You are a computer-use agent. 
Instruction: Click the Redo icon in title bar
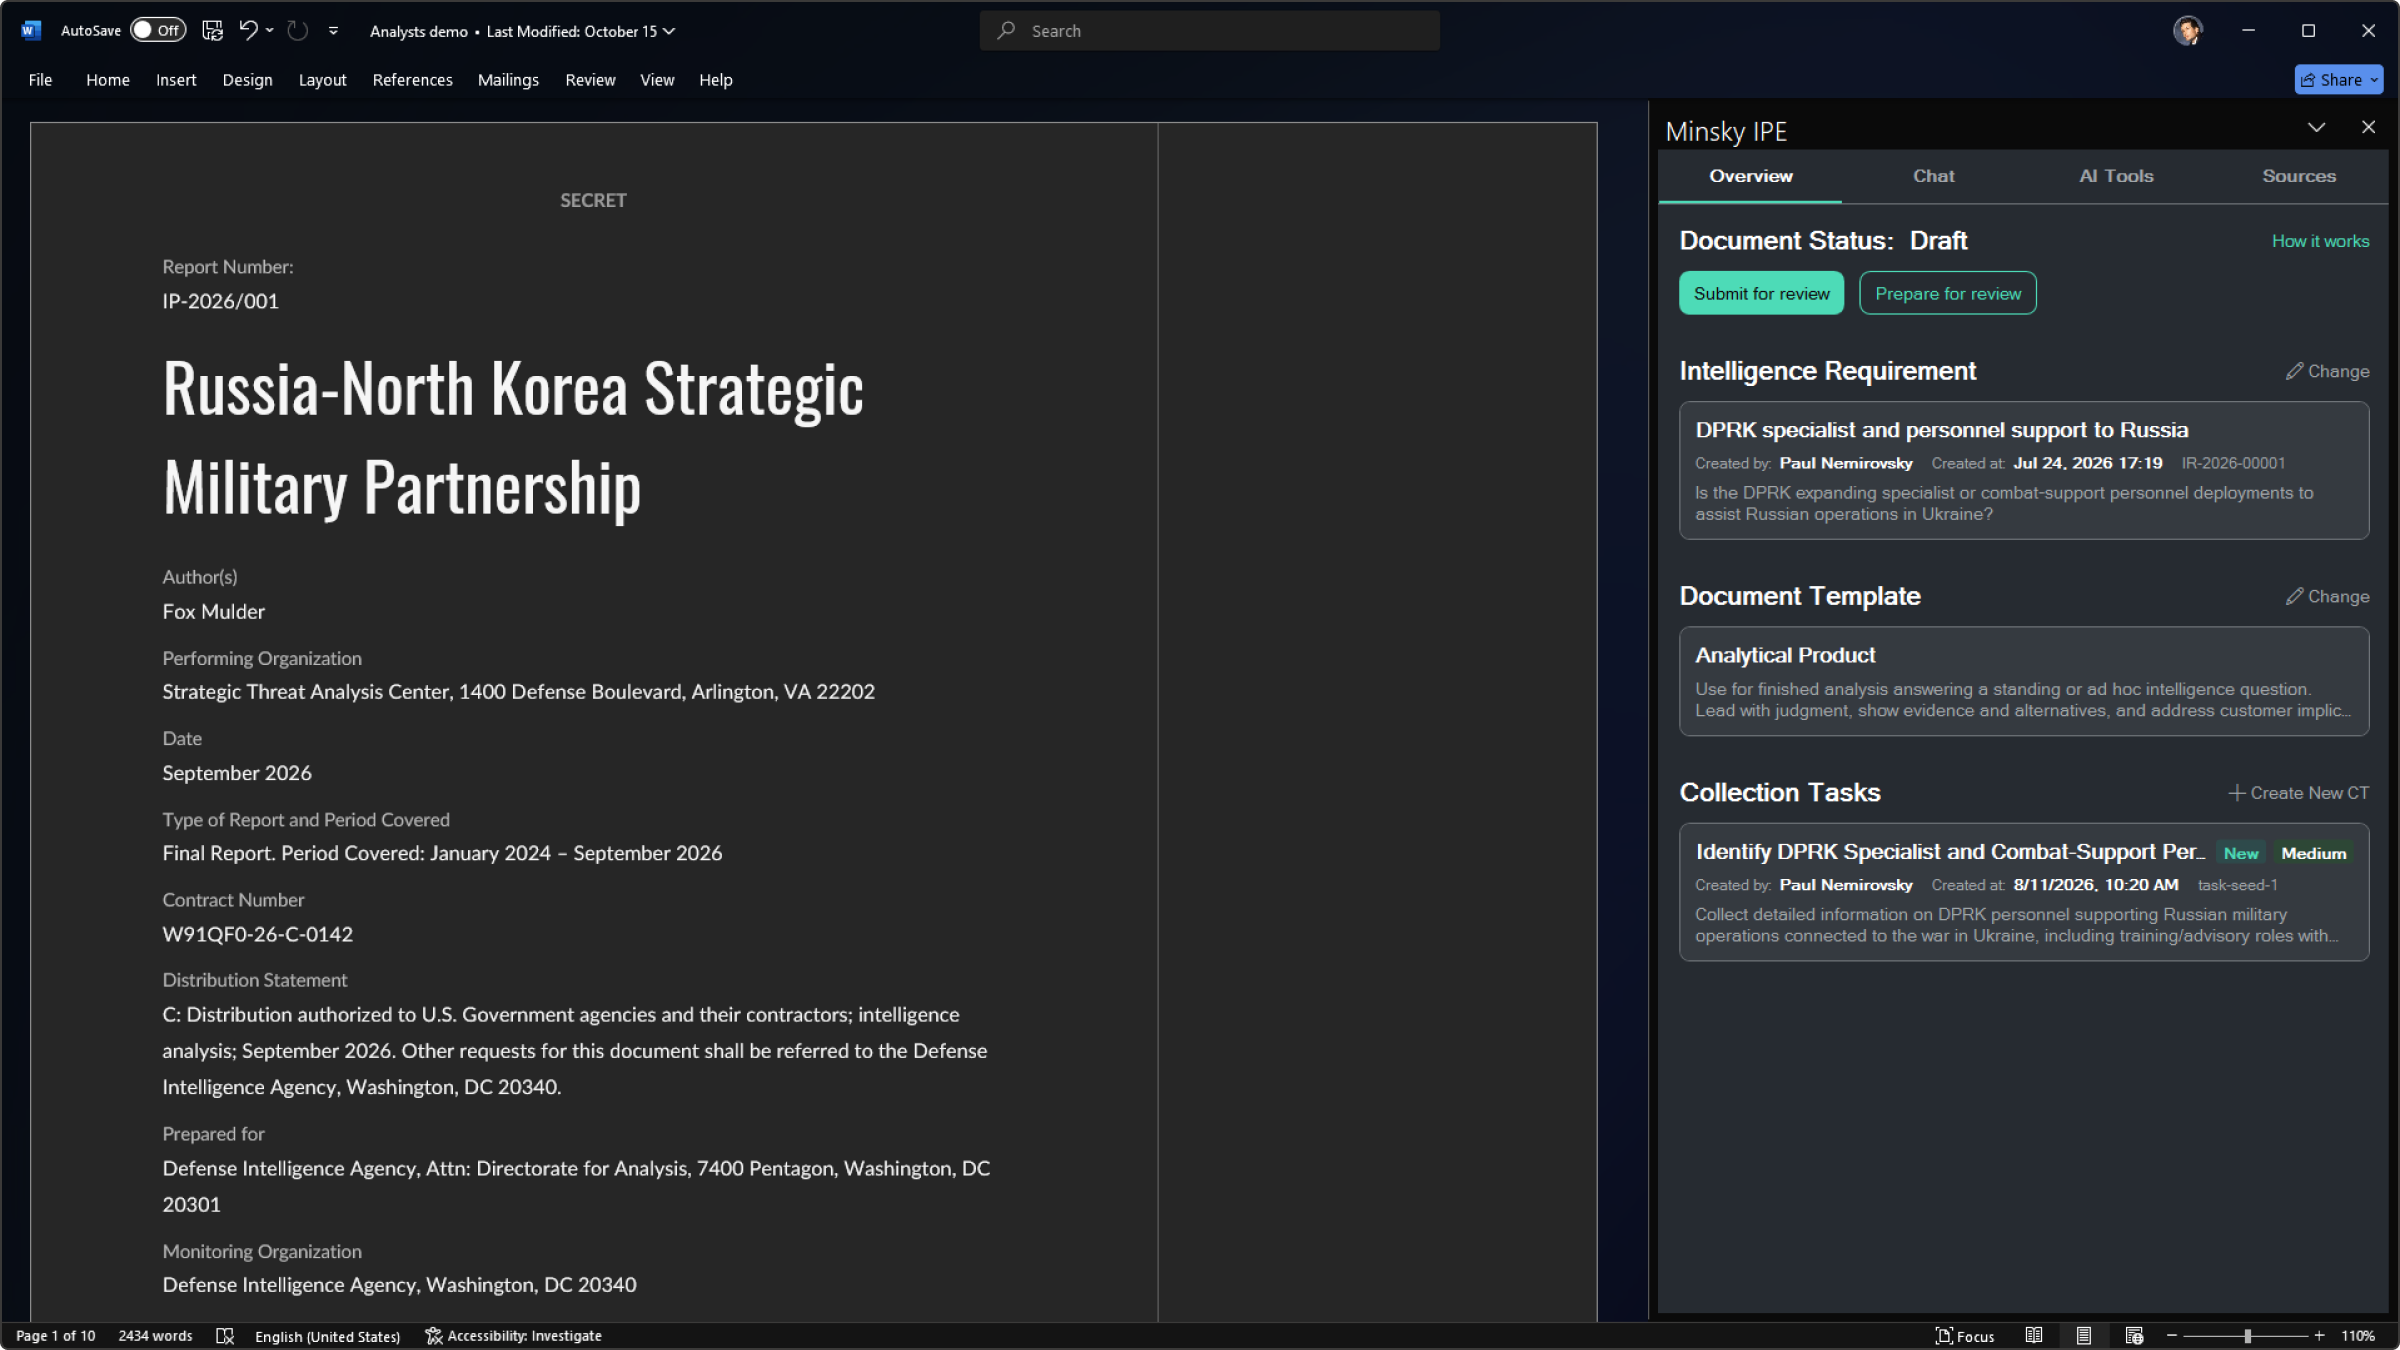coord(297,31)
